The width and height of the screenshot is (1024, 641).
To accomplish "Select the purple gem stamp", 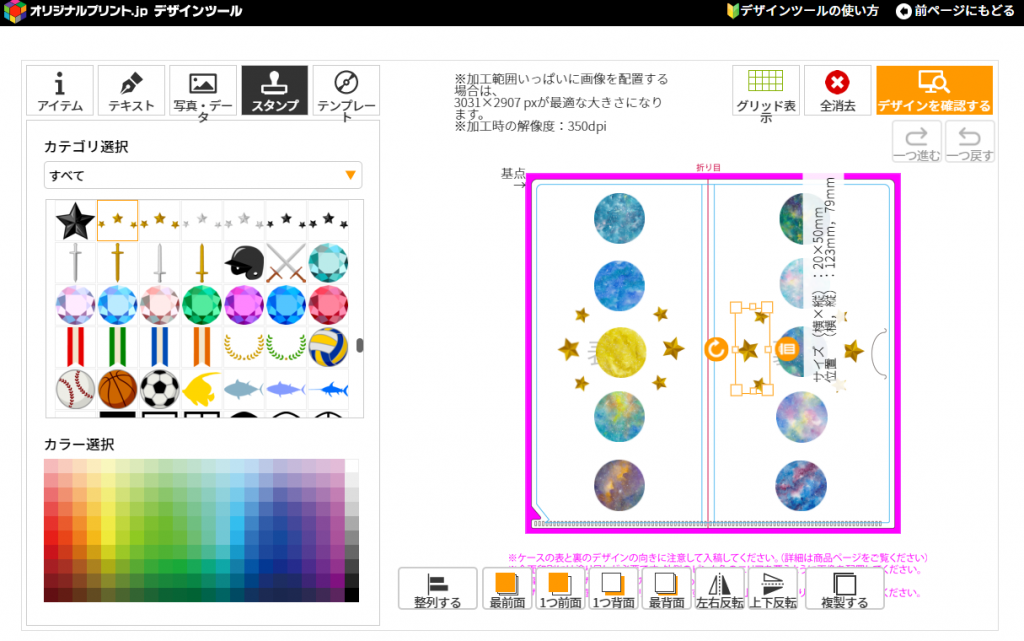I will [244, 305].
